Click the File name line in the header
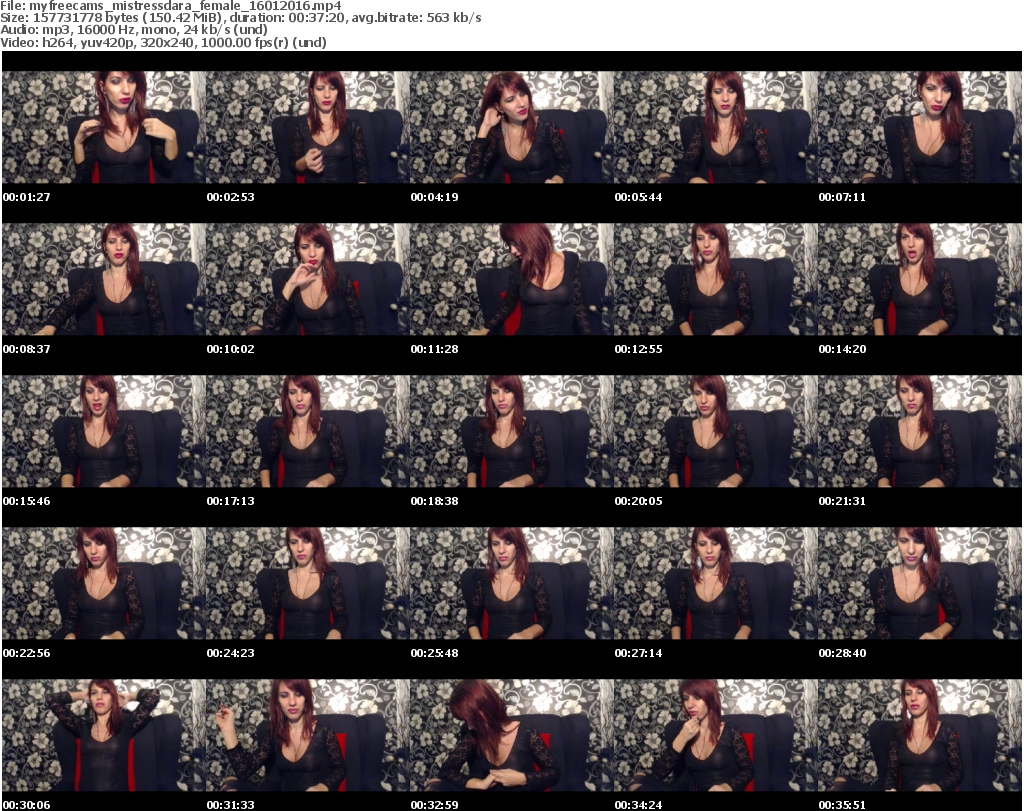Image resolution: width=1024 pixels, height=811 pixels. (x=170, y=6)
